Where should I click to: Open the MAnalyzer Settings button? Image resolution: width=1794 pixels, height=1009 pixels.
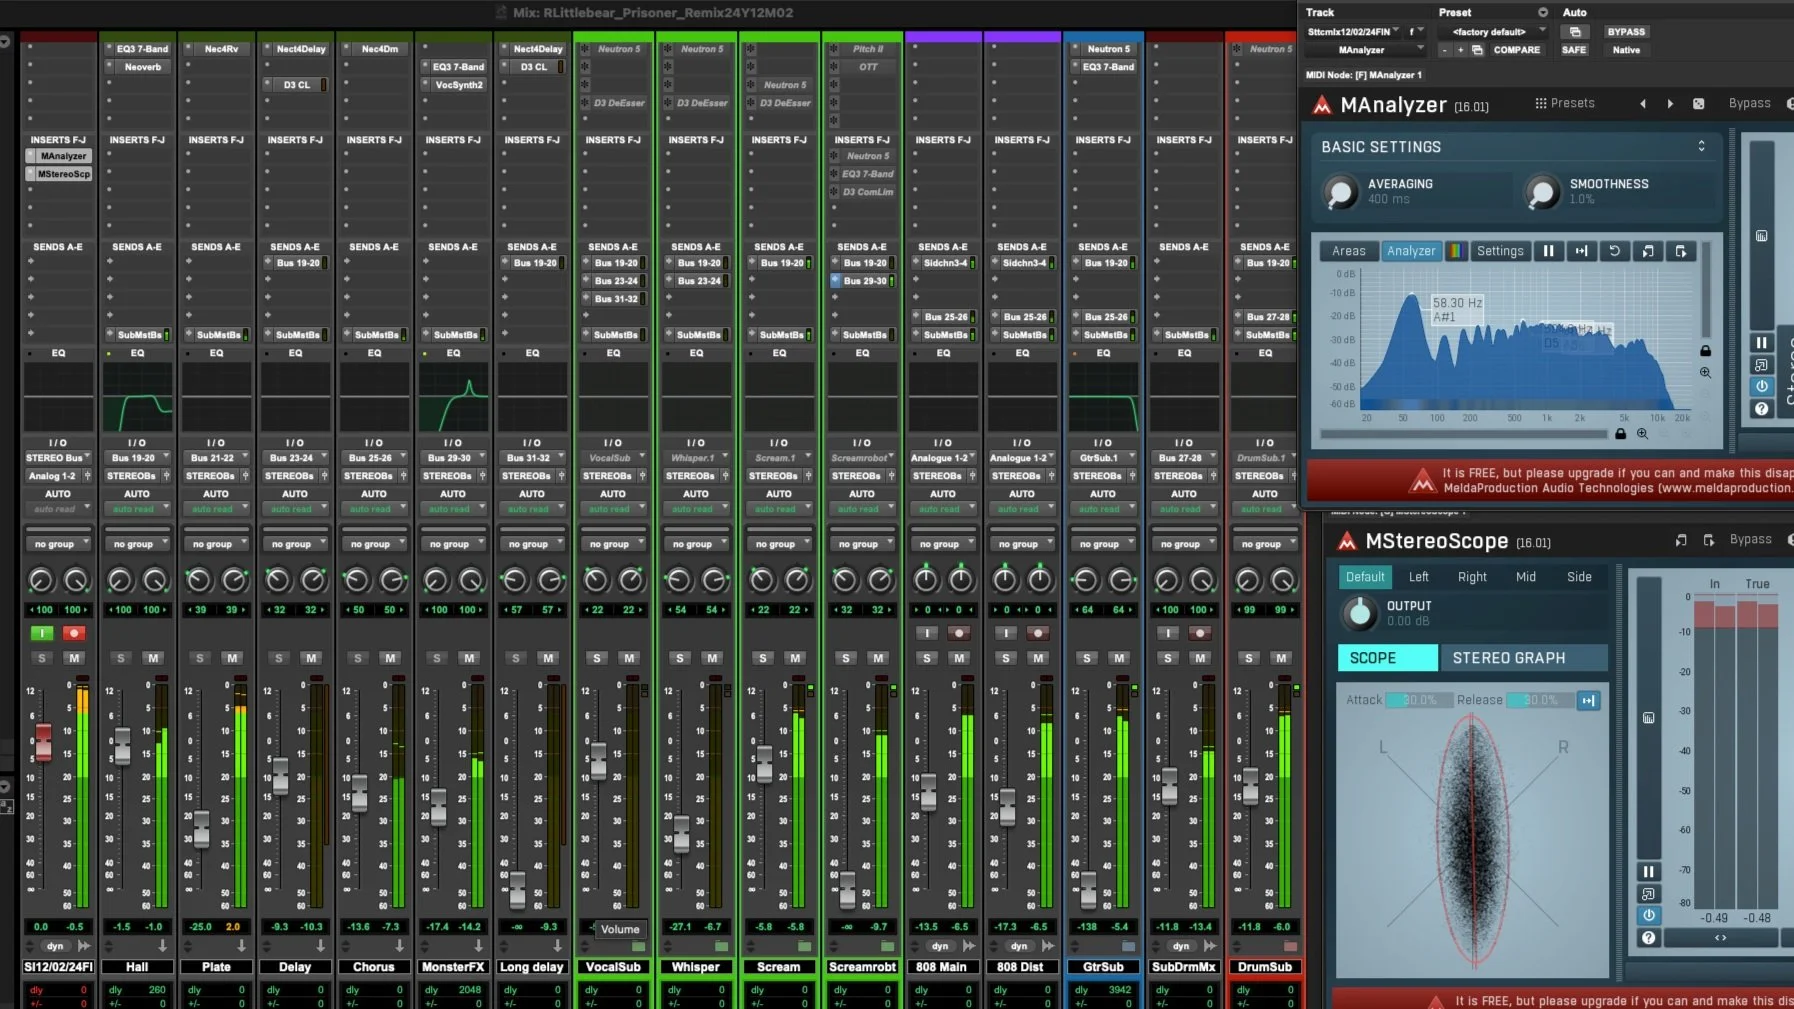(x=1500, y=251)
